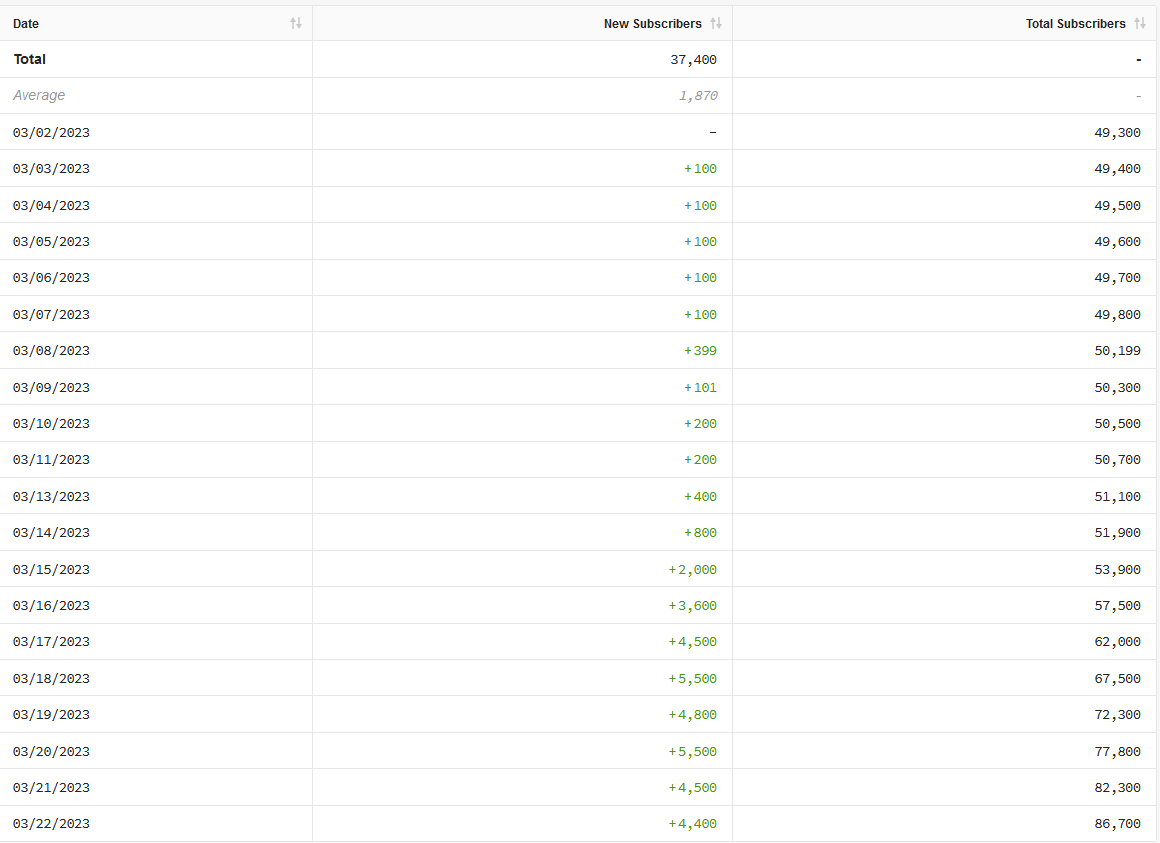1160x843 pixels.
Task: Select date 03/19/2023
Action: pos(51,715)
